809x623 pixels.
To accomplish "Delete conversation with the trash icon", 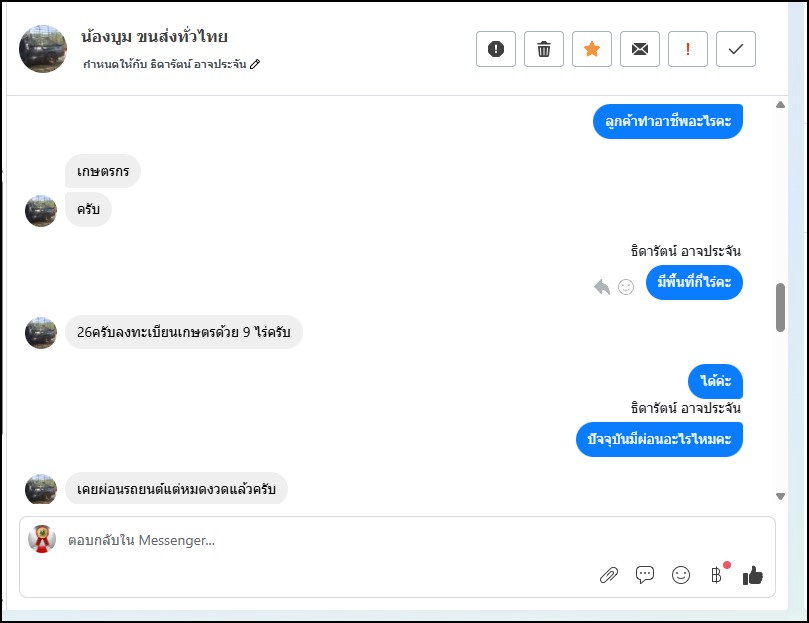I will pos(544,49).
